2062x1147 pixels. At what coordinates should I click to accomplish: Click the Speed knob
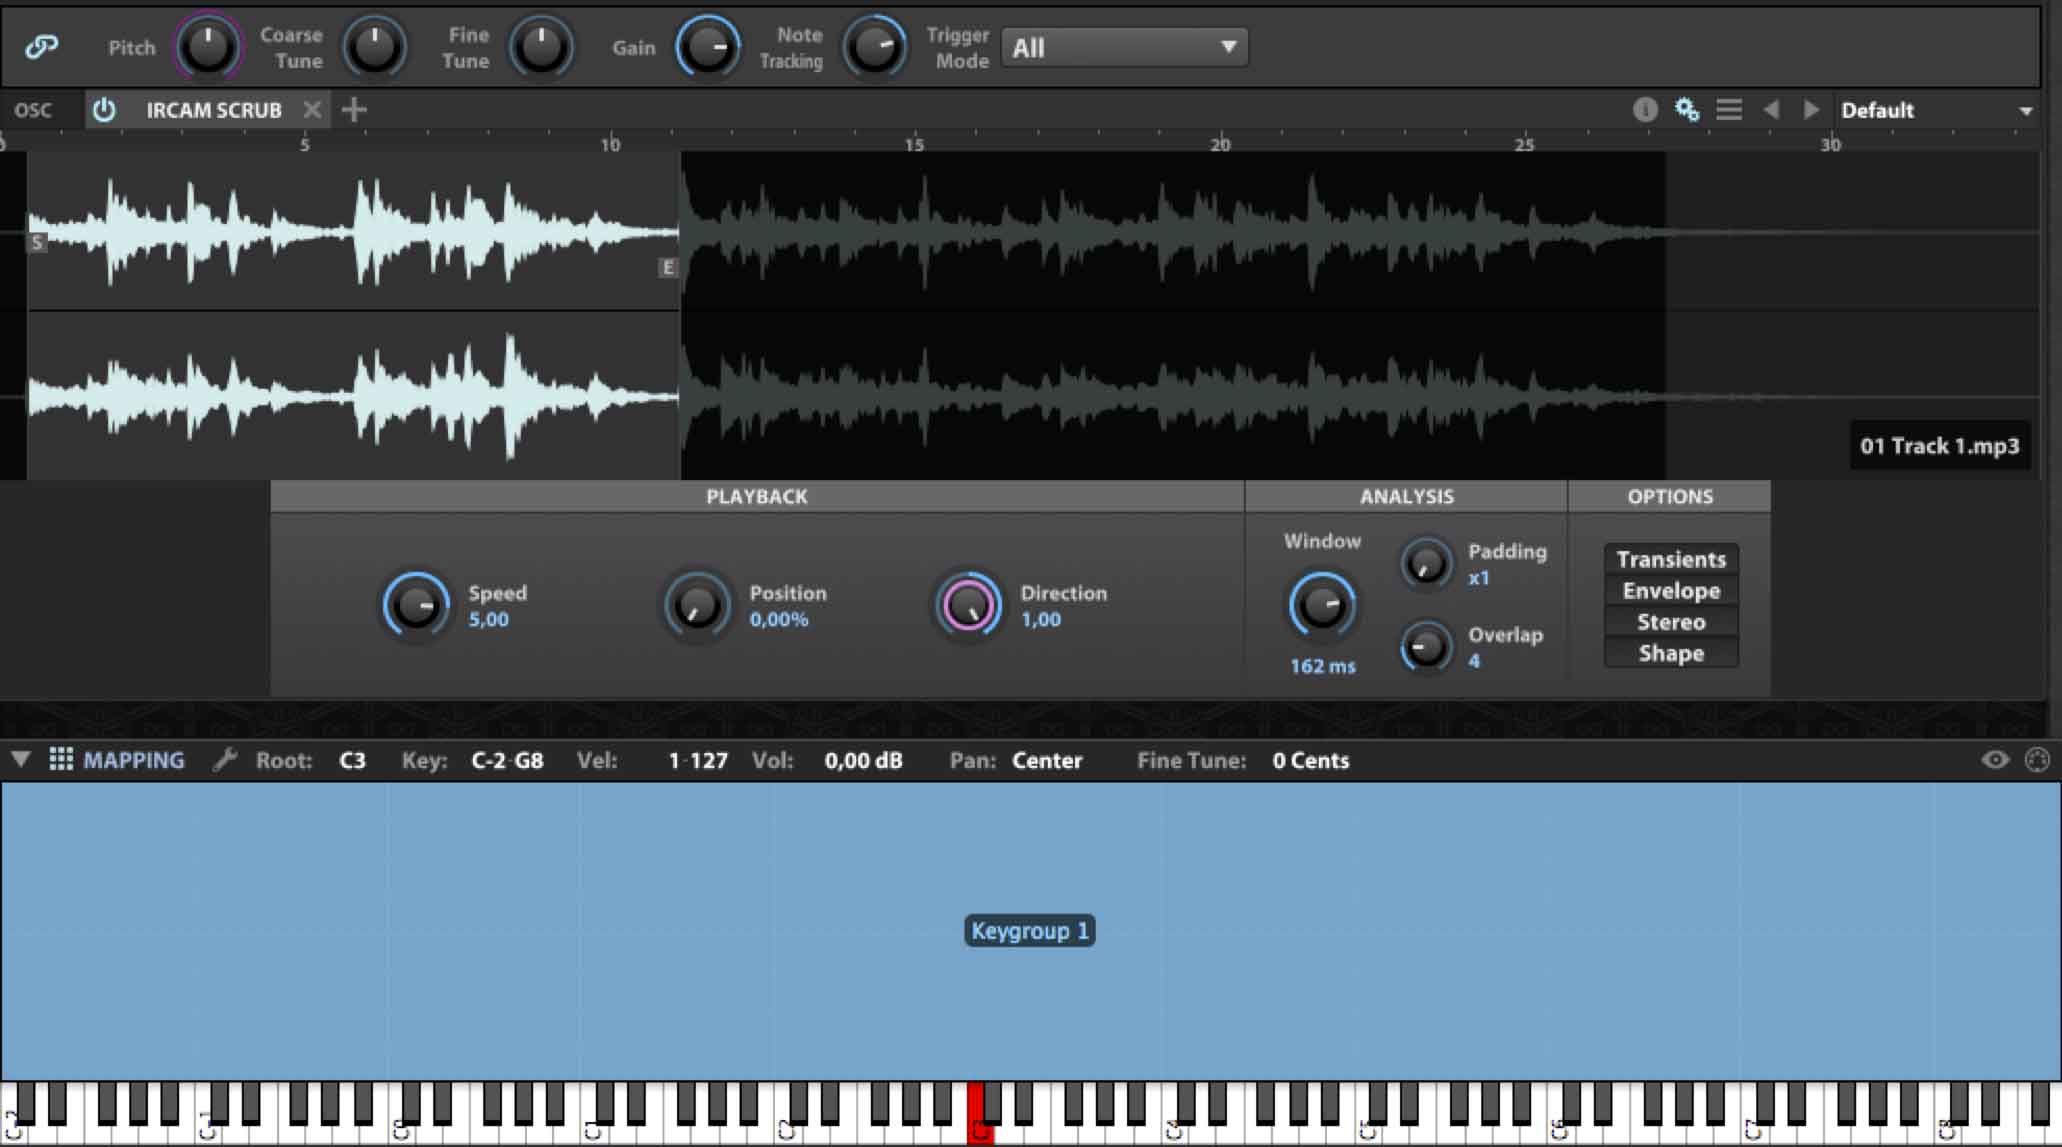(415, 605)
